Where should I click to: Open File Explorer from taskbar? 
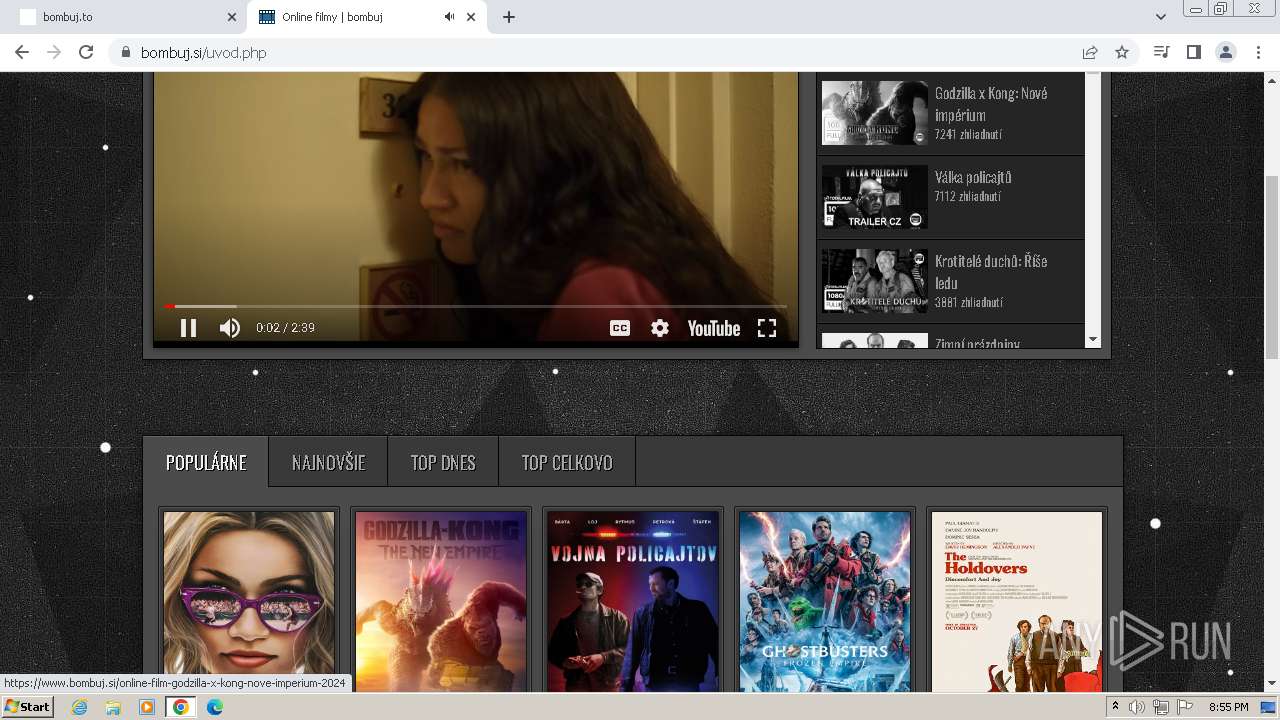(113, 707)
